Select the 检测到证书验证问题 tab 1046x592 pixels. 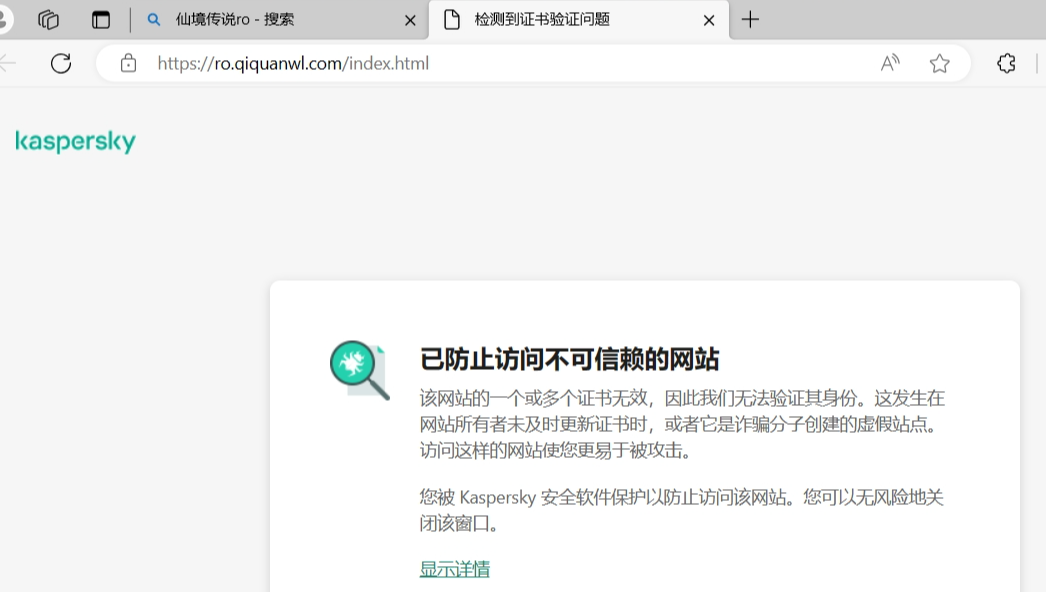(579, 20)
